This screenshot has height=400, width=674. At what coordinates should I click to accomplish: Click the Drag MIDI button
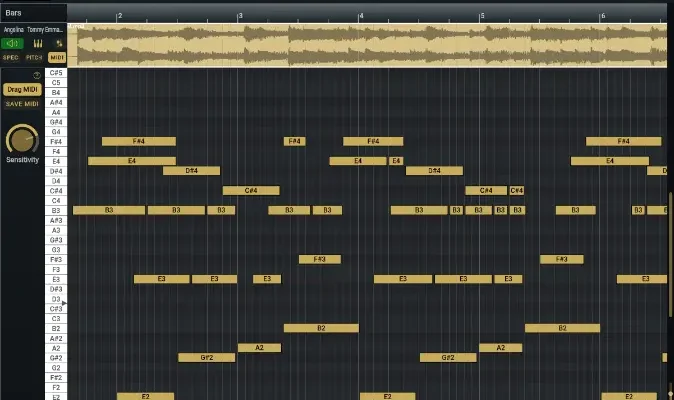(21, 90)
